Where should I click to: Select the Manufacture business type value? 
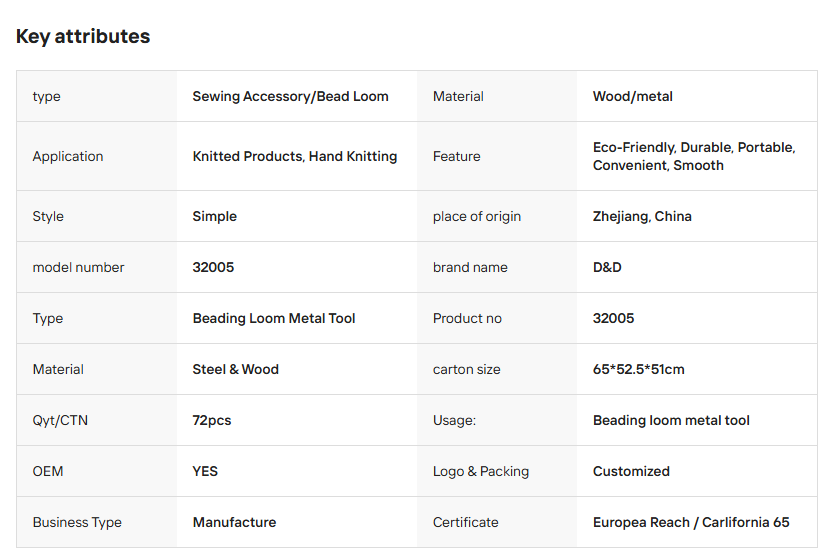click(x=234, y=522)
